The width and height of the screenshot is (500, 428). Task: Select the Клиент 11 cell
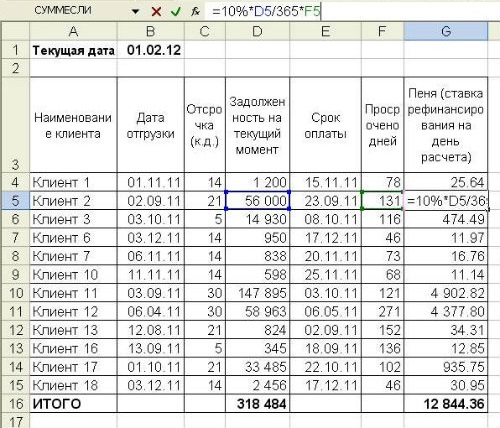[x=73, y=293]
